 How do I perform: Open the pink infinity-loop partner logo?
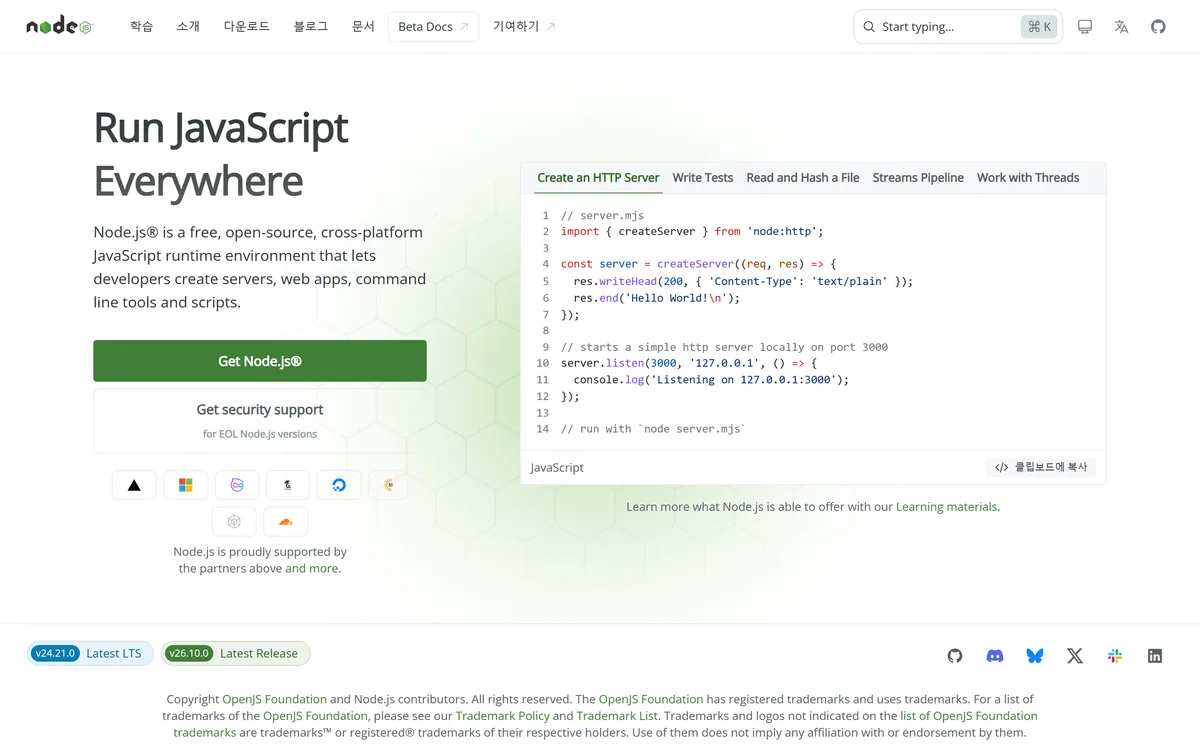(237, 485)
